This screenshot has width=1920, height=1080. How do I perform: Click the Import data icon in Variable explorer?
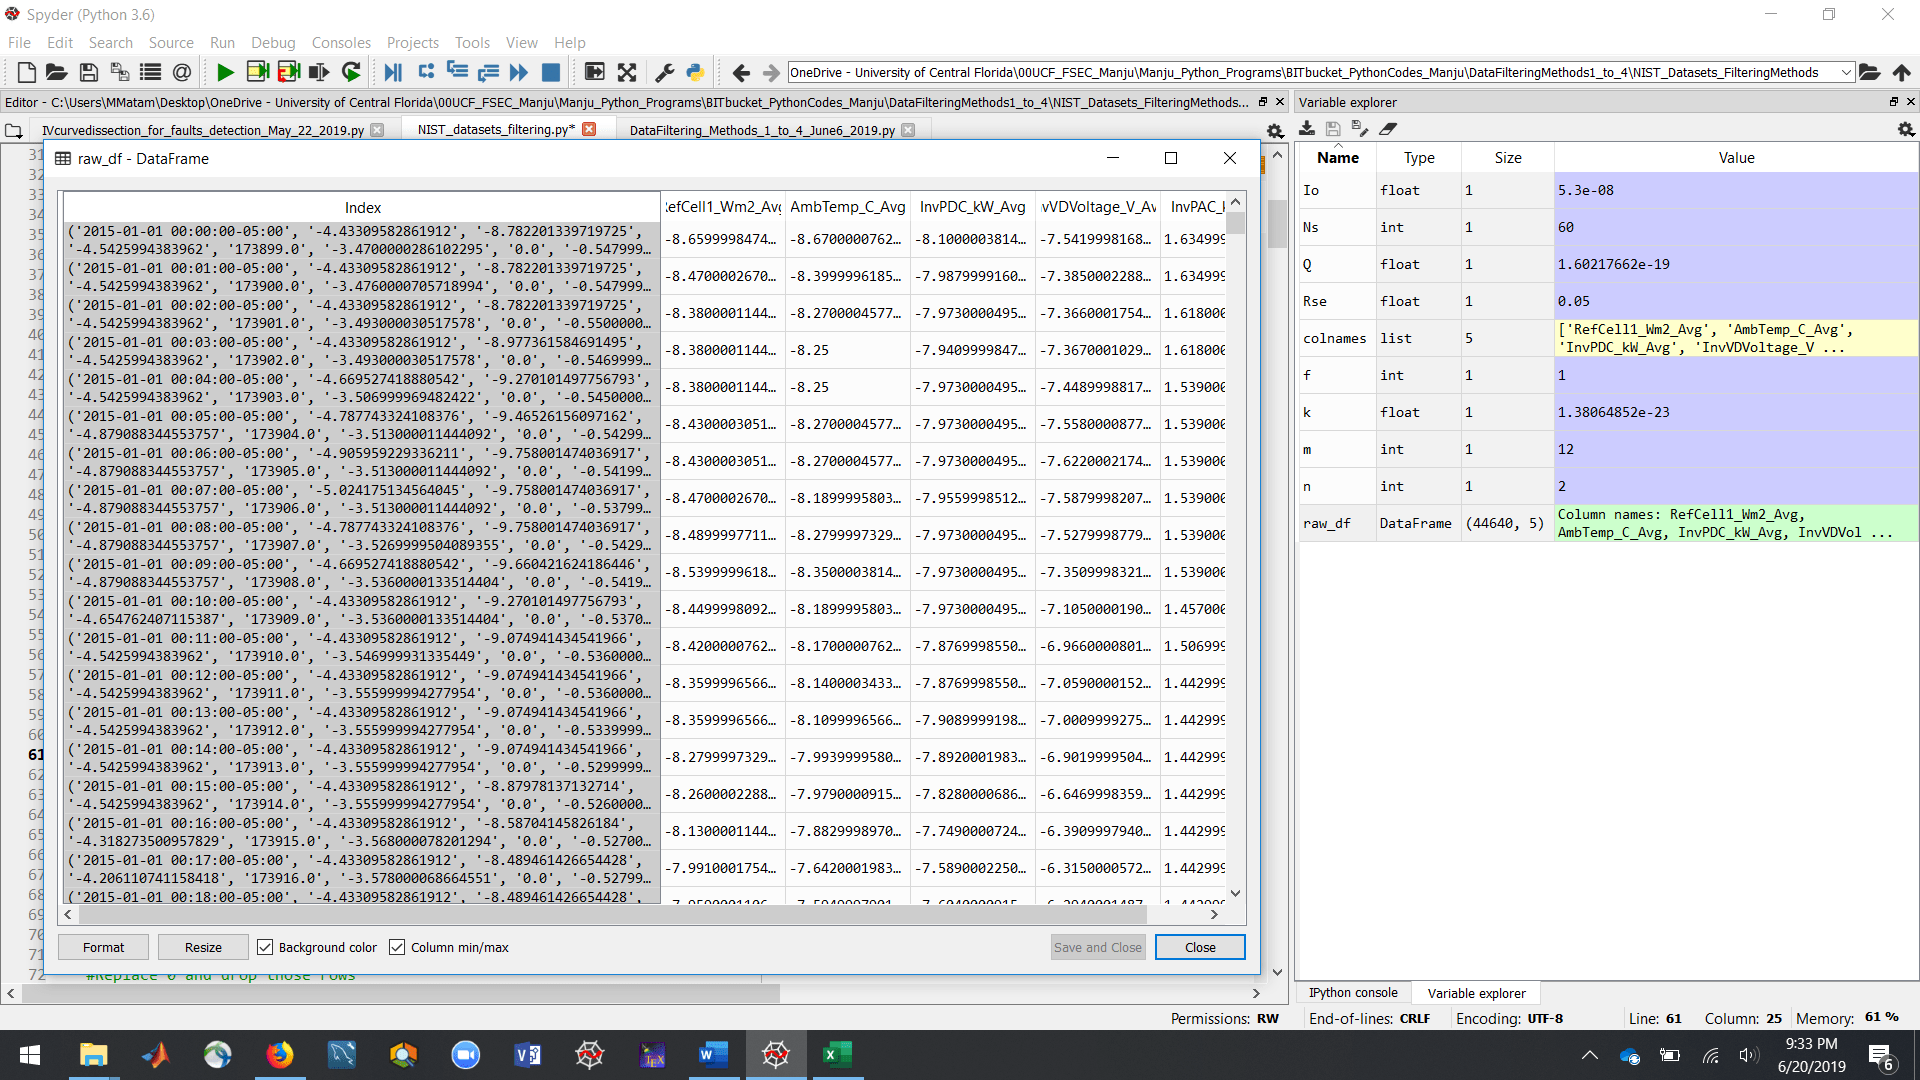(1307, 128)
